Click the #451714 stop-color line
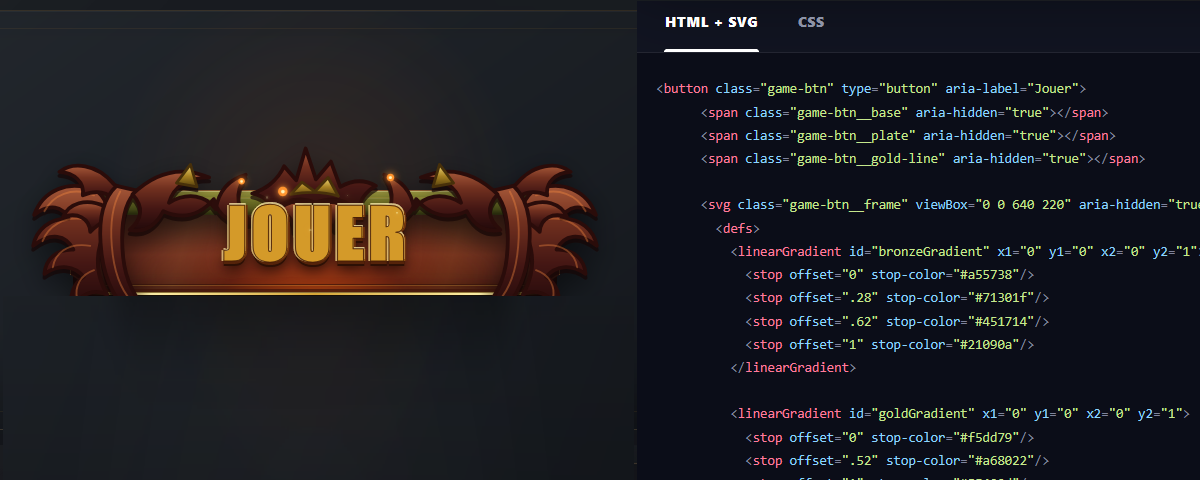Viewport: 1200px width, 480px height. [898, 321]
